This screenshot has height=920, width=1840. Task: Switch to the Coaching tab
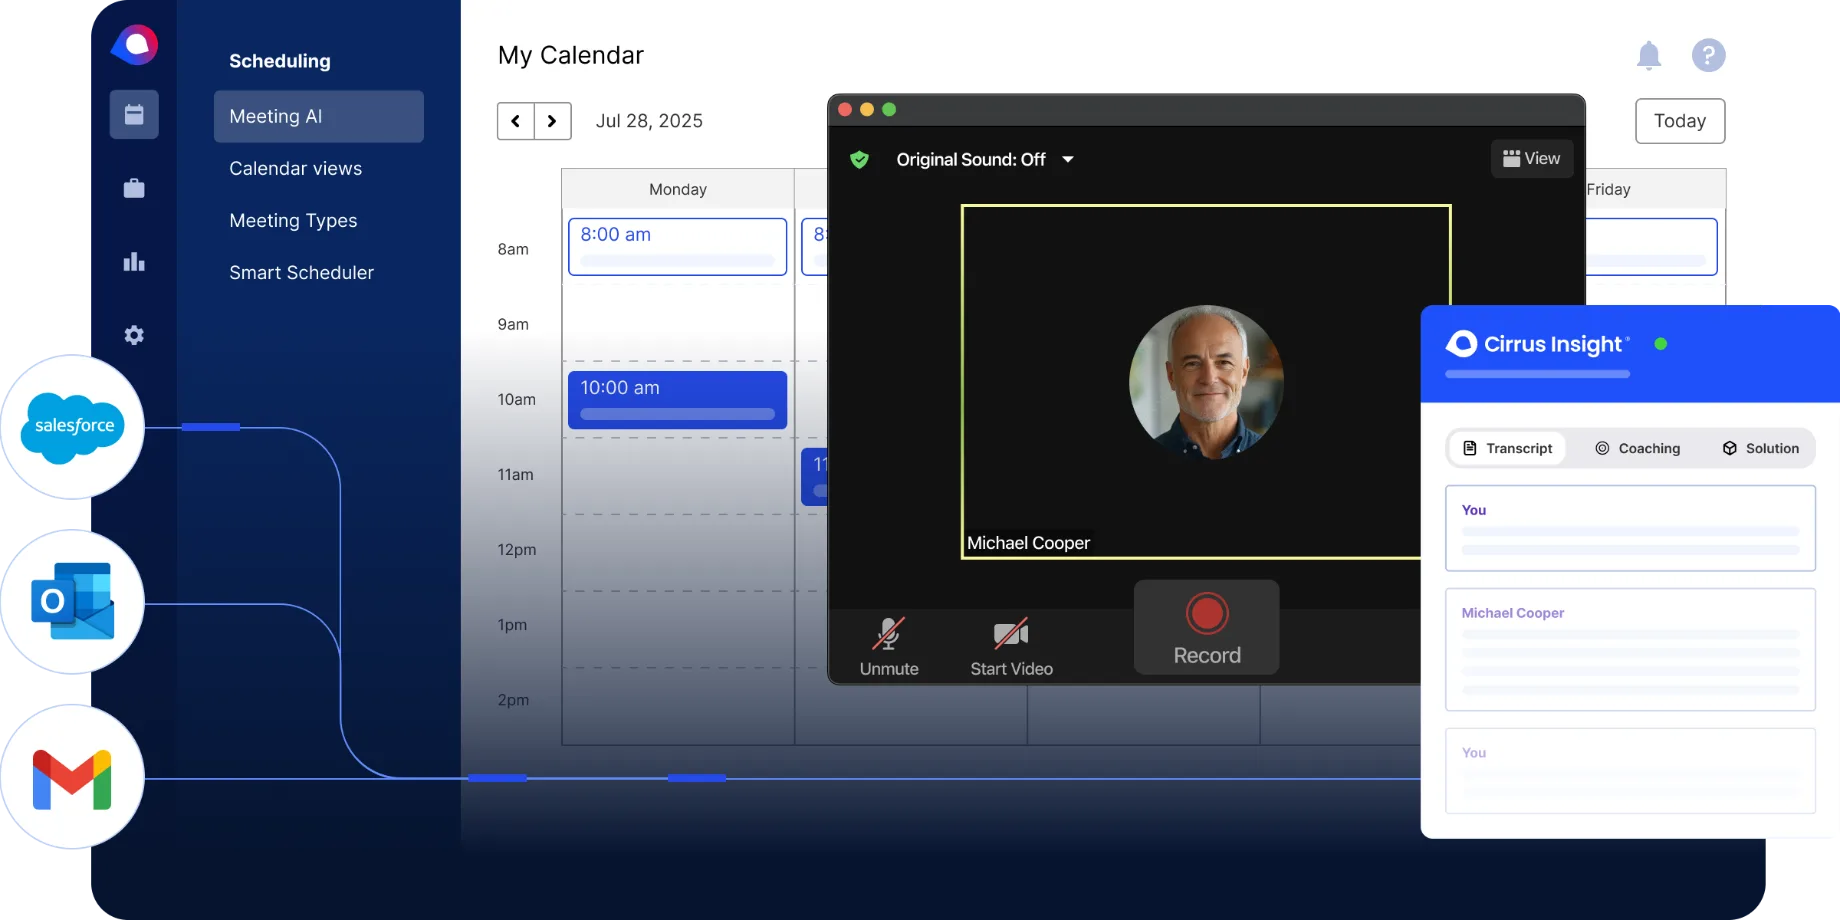[x=1638, y=448]
